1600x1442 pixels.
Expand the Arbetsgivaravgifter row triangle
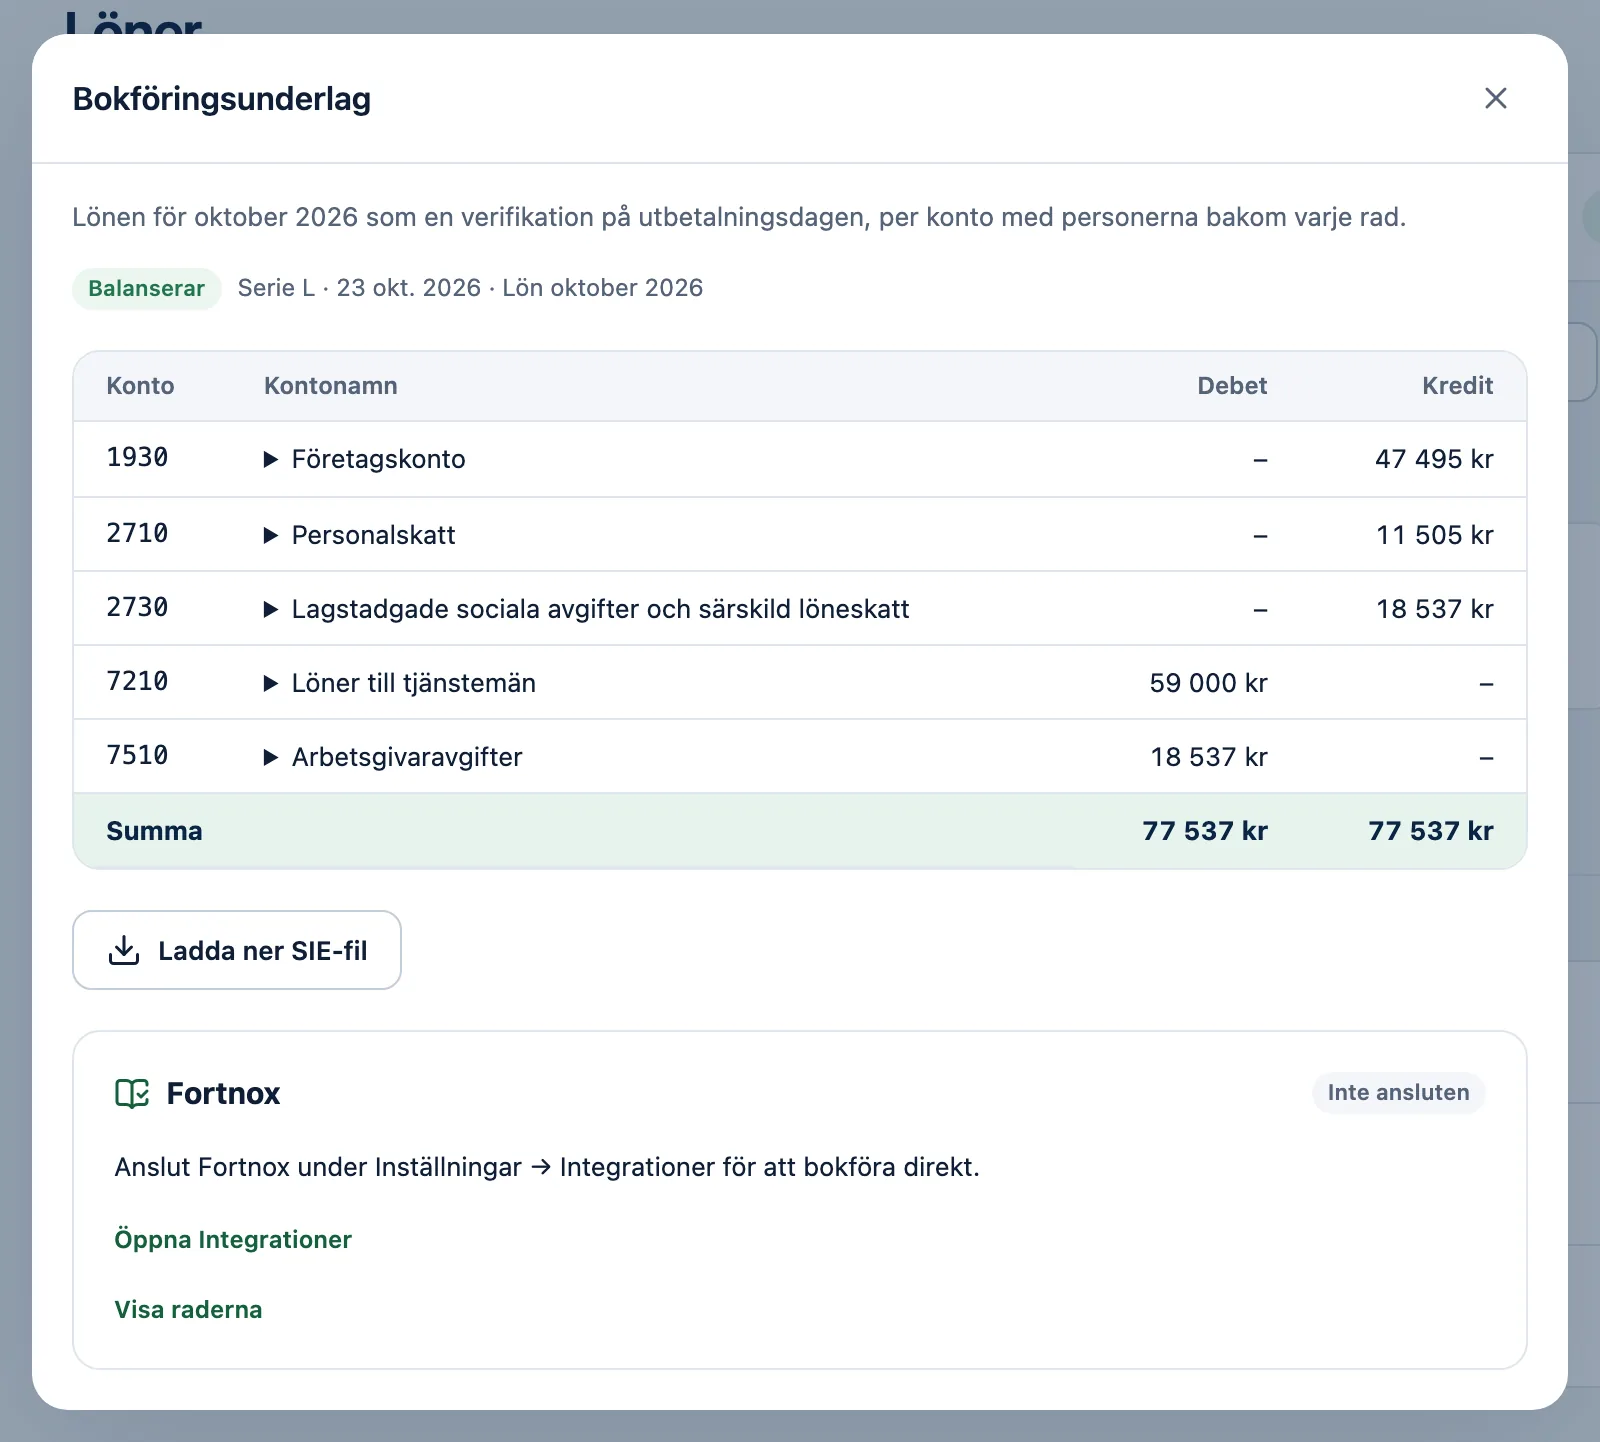(270, 757)
